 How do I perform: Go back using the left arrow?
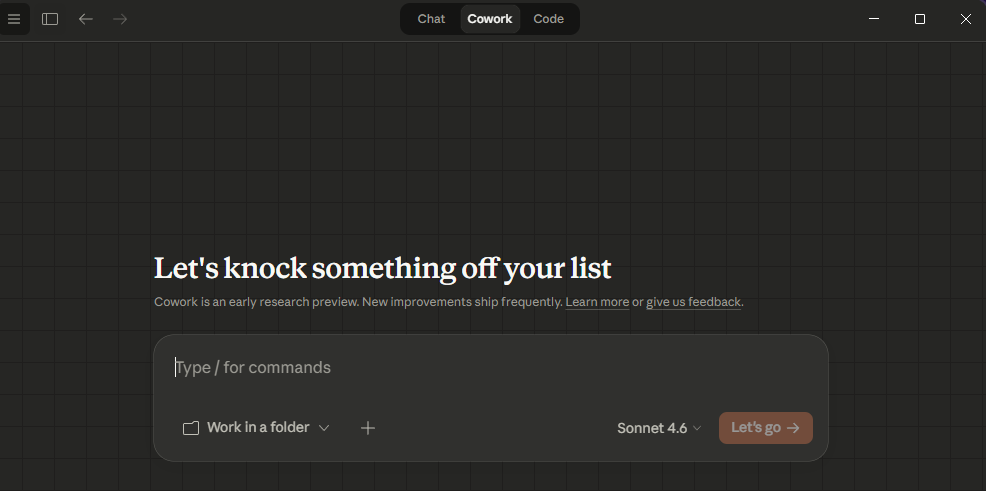click(86, 19)
